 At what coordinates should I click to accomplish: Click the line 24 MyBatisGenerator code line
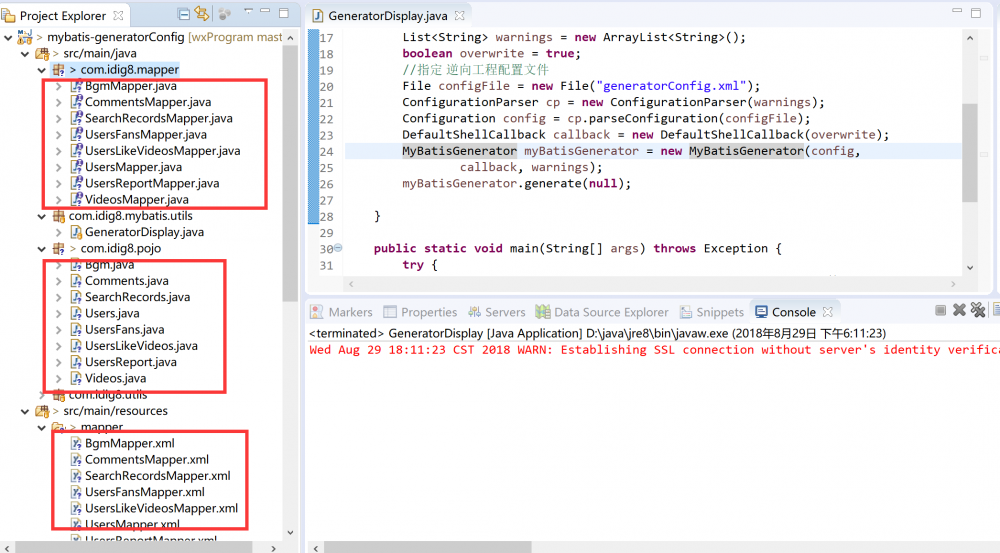(x=653, y=151)
